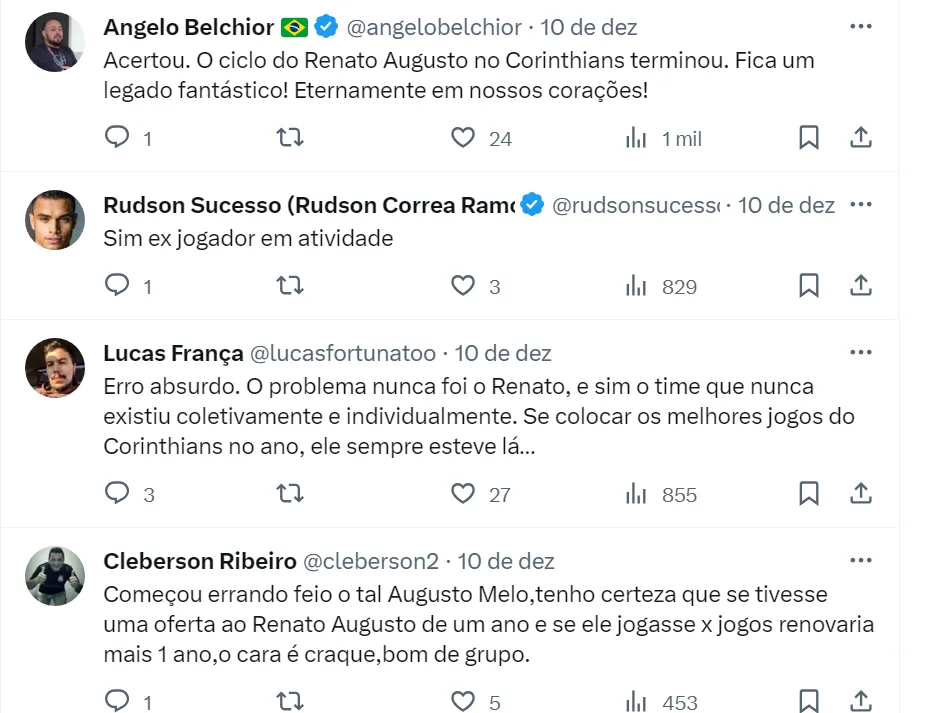Open more options on Lucas França's tweet
Viewport: 942px width, 713px height.
coord(861,353)
